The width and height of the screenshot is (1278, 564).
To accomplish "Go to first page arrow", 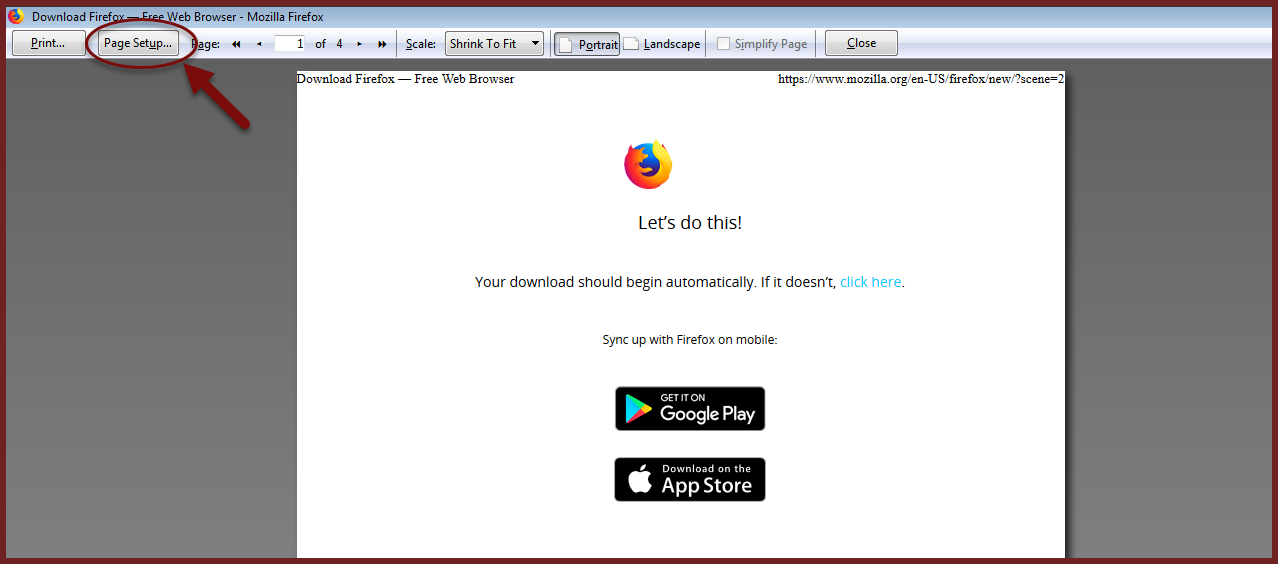I will point(237,44).
